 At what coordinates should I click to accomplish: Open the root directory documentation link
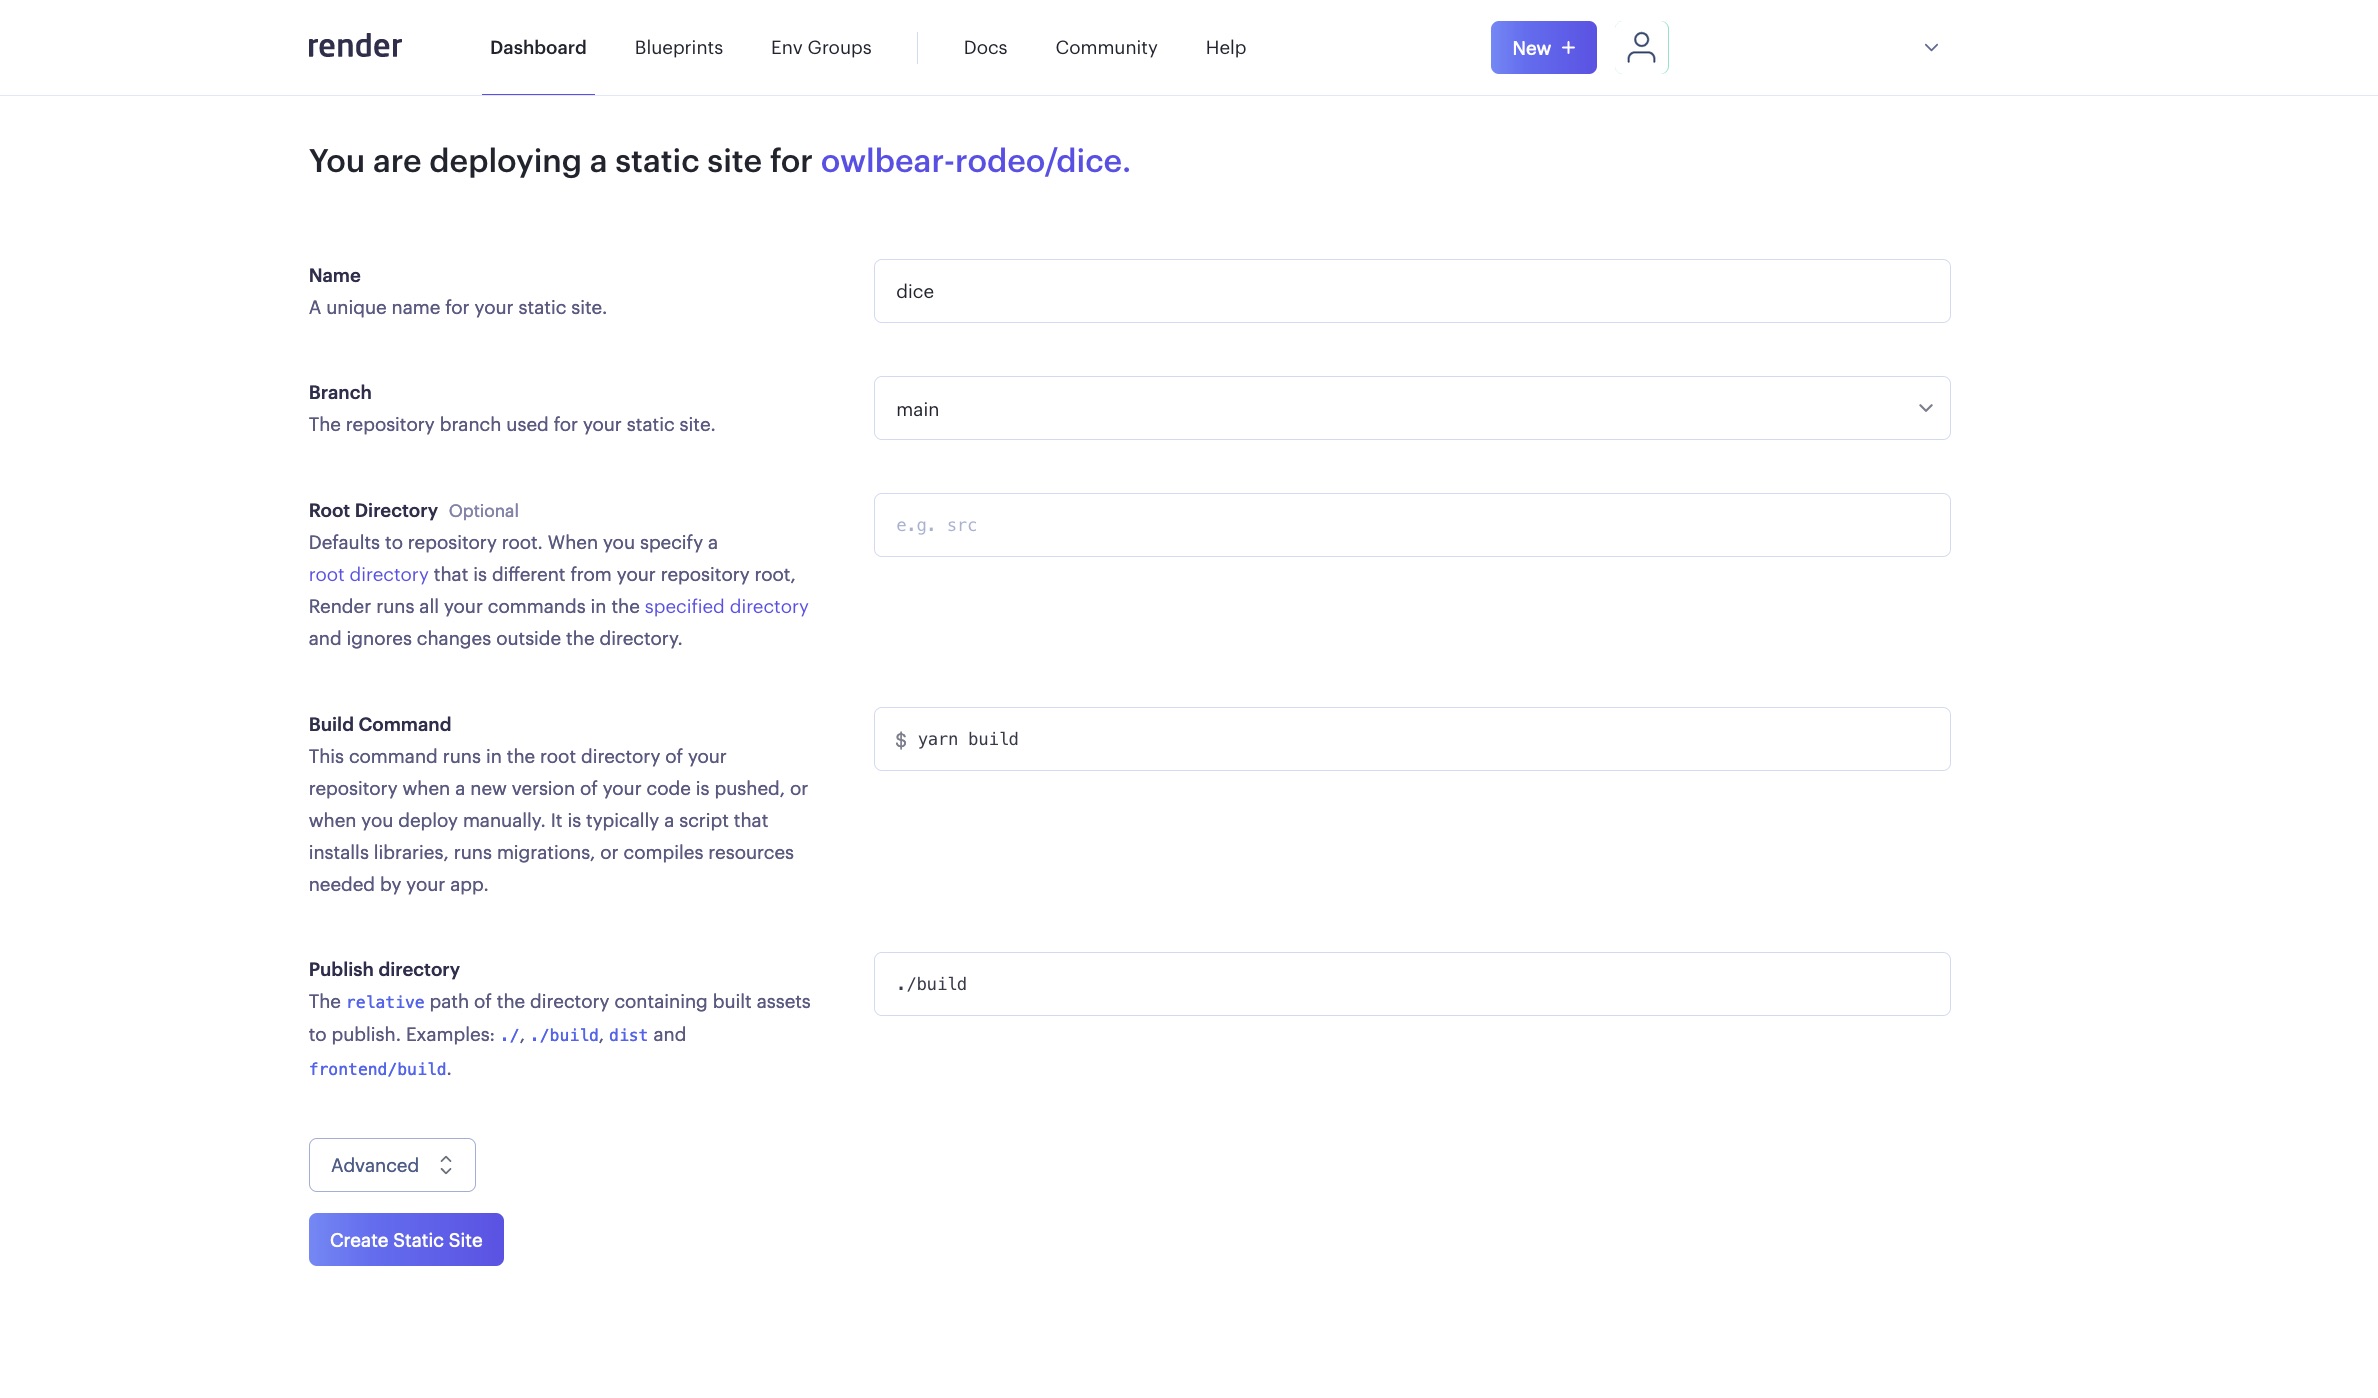368,574
